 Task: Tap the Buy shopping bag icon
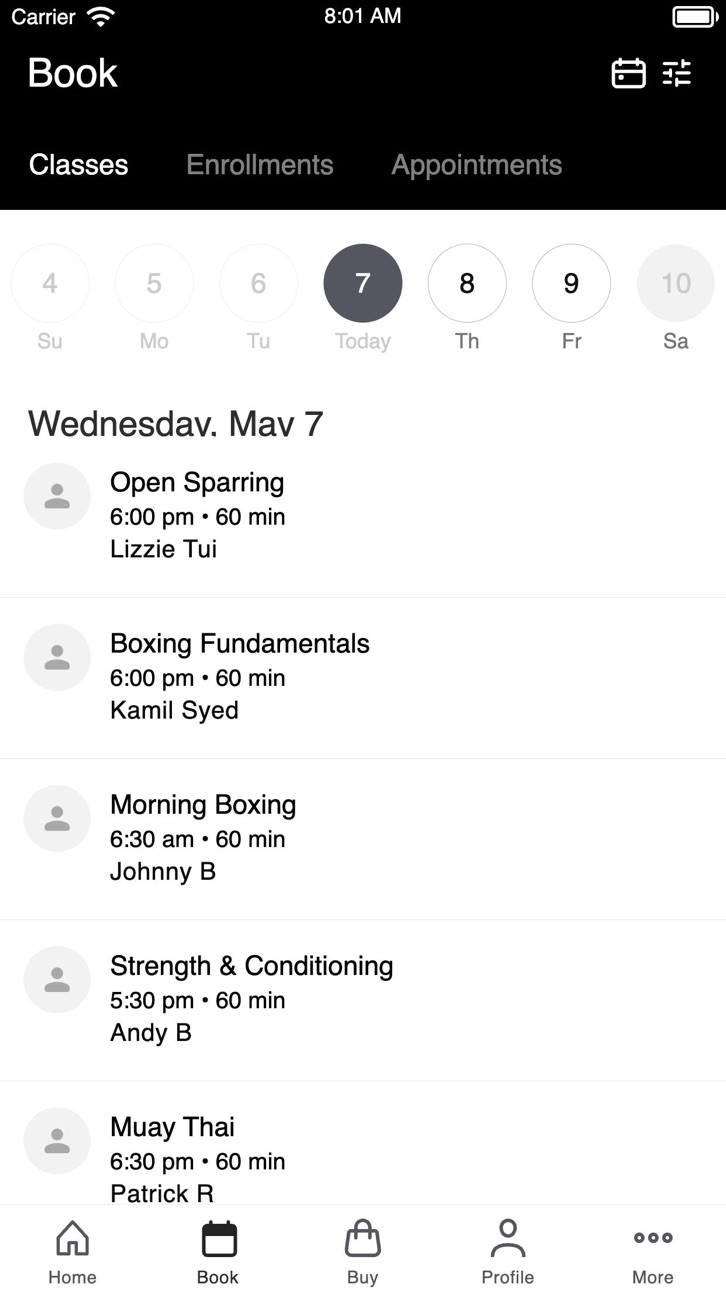(363, 1238)
